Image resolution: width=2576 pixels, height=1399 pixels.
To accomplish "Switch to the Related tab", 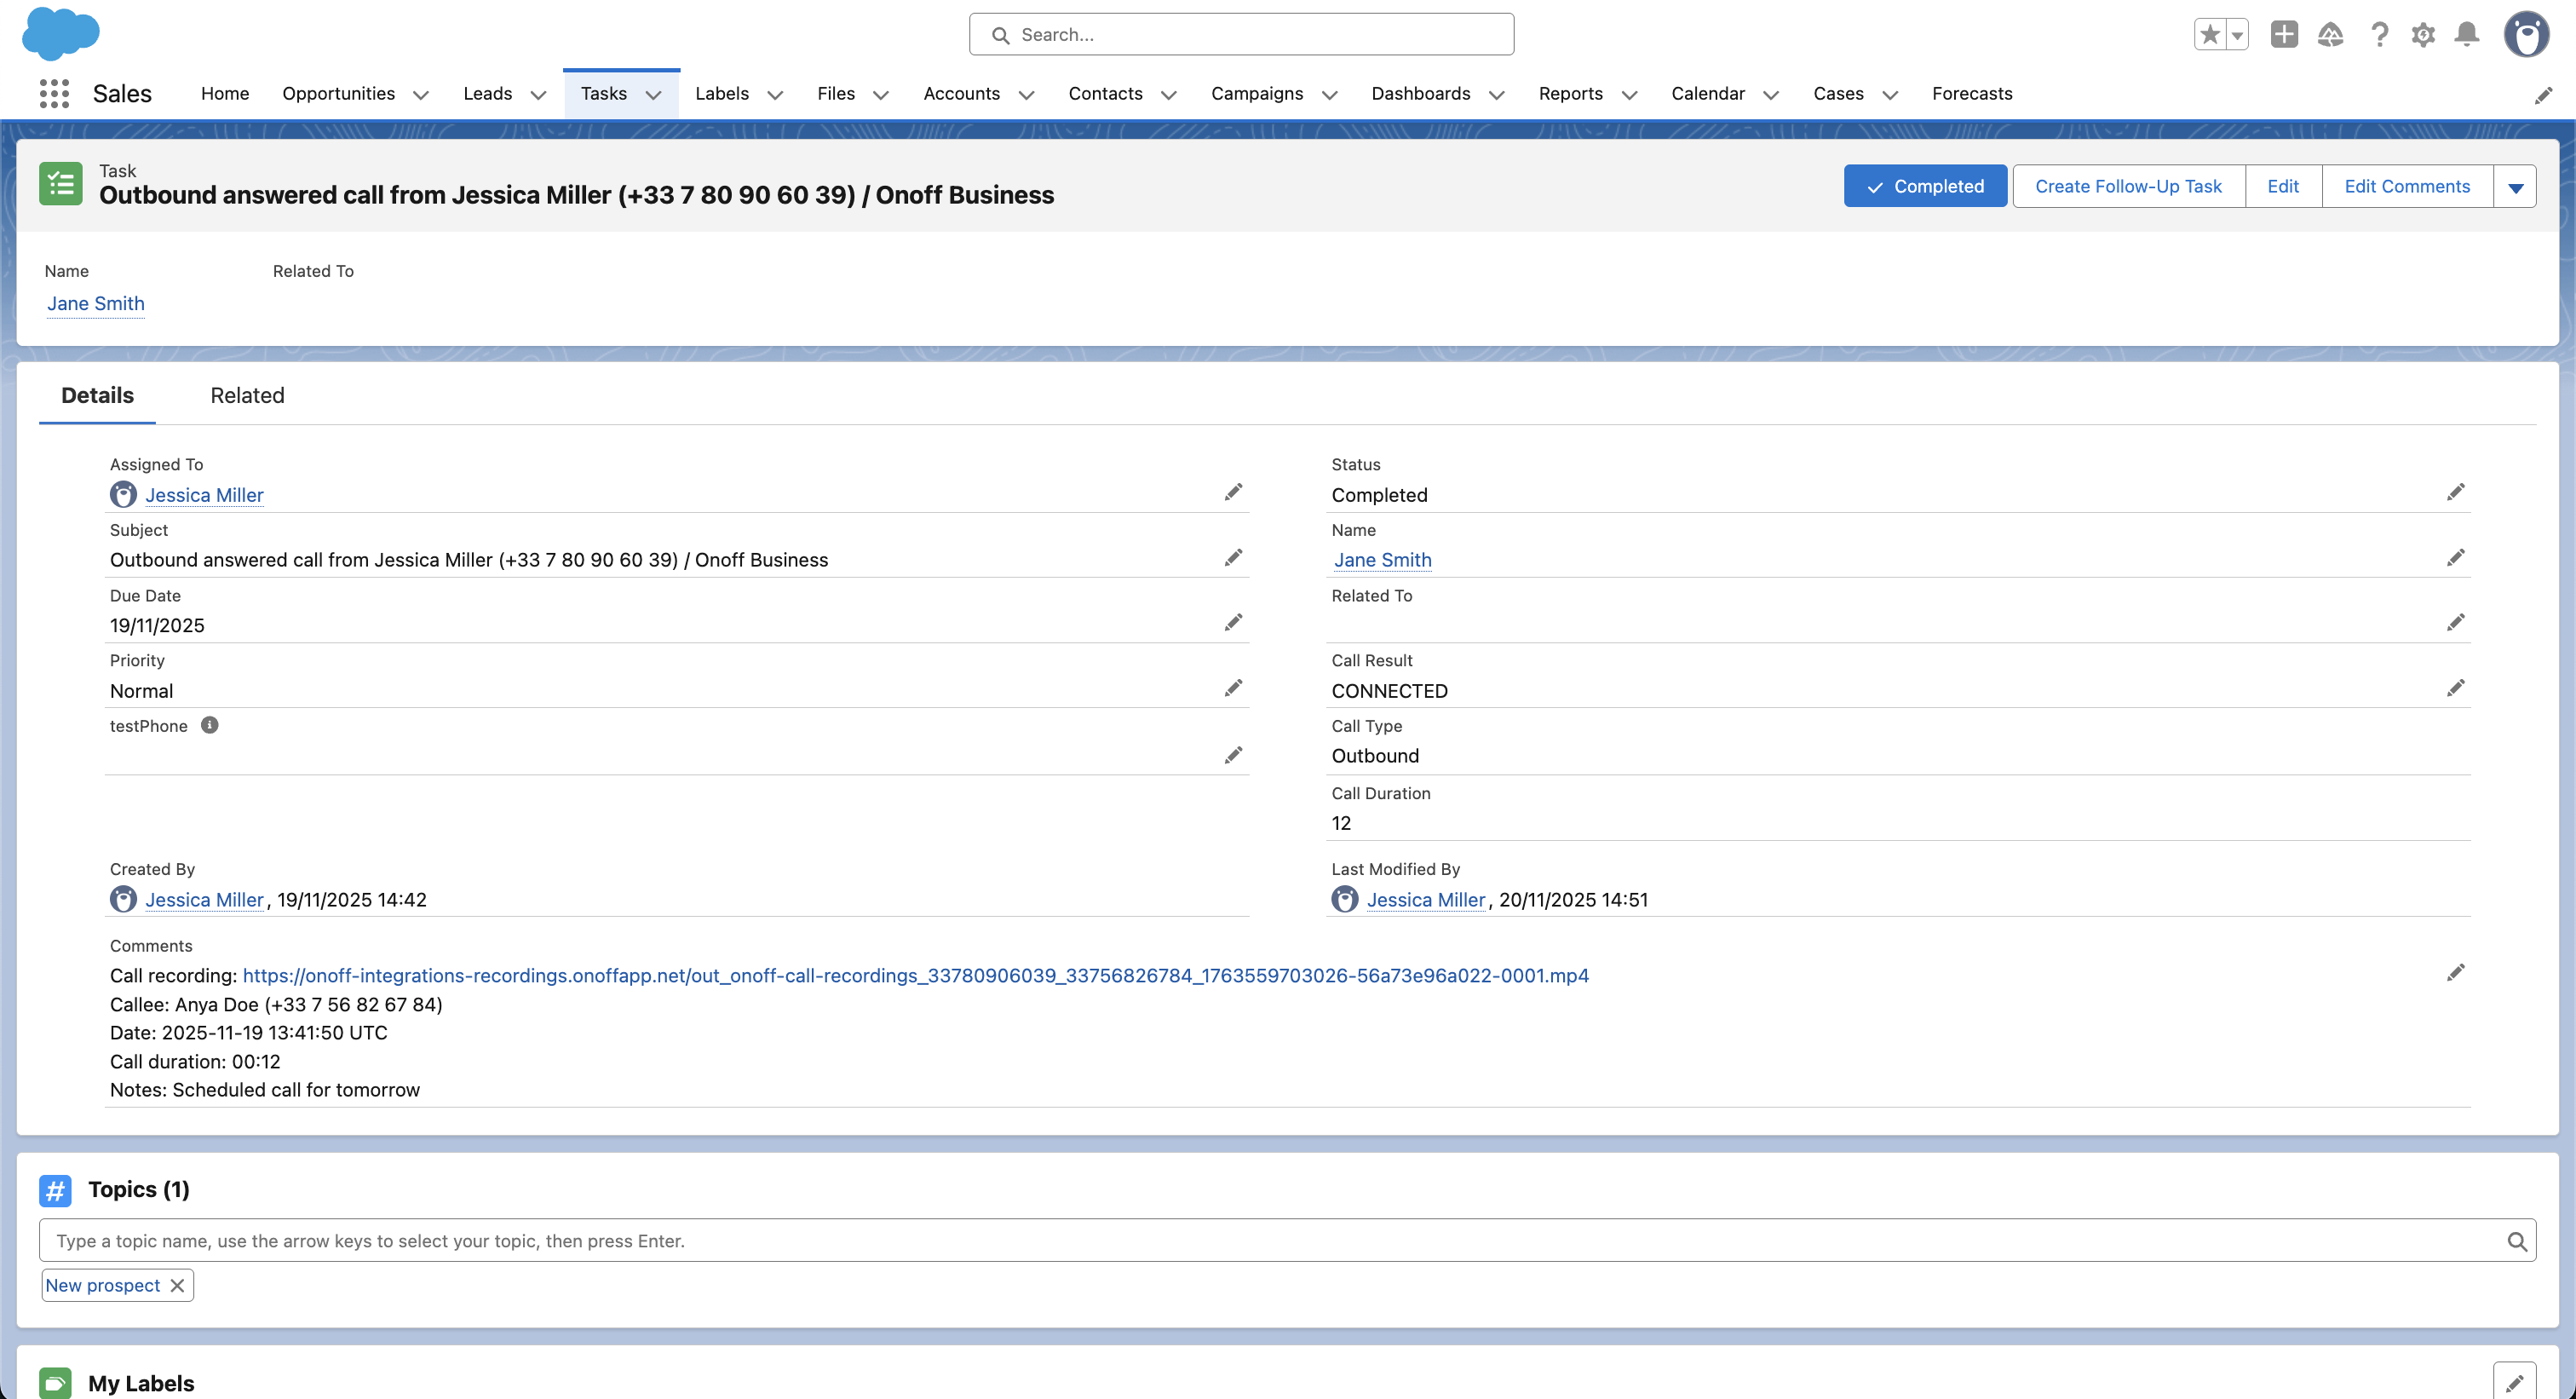I will pyautogui.click(x=247, y=395).
